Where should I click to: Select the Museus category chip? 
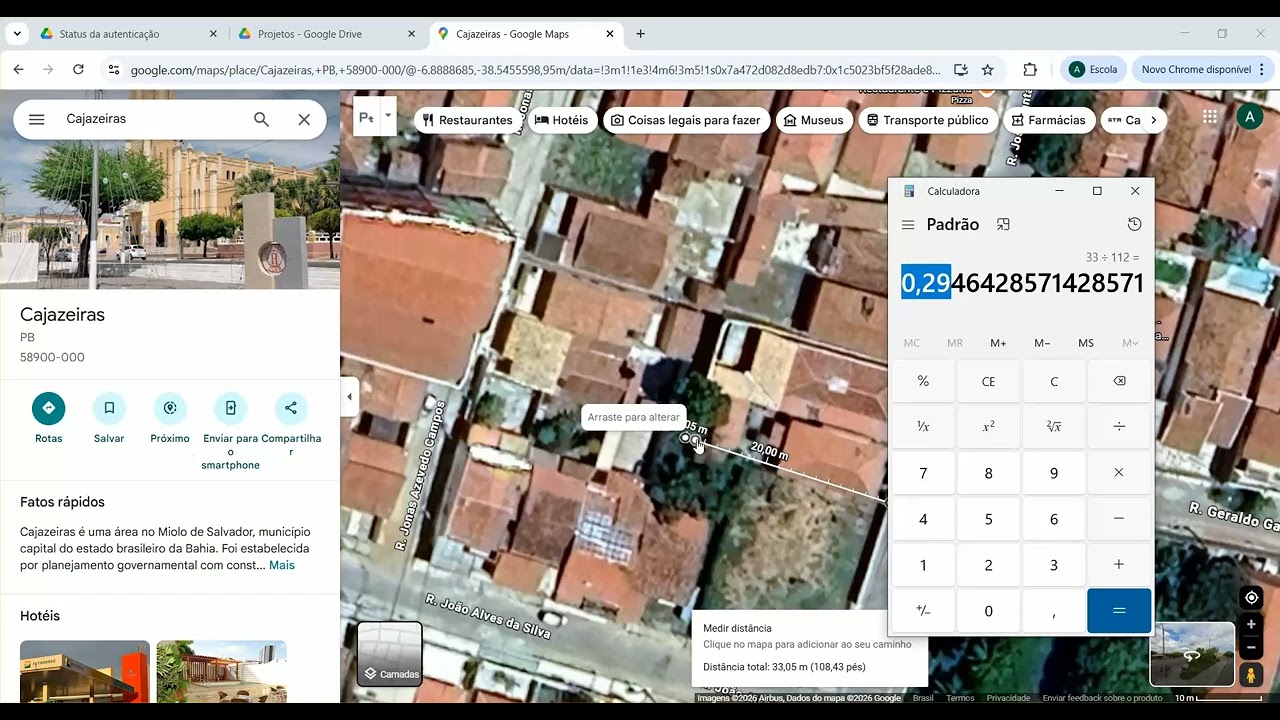click(813, 120)
